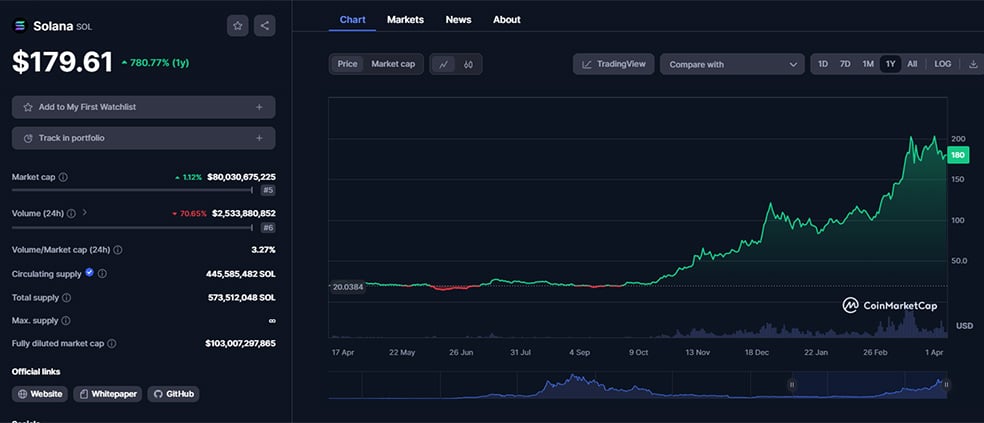The width and height of the screenshot is (984, 423).
Task: Toggle LOG scale on chart
Action: coord(943,64)
